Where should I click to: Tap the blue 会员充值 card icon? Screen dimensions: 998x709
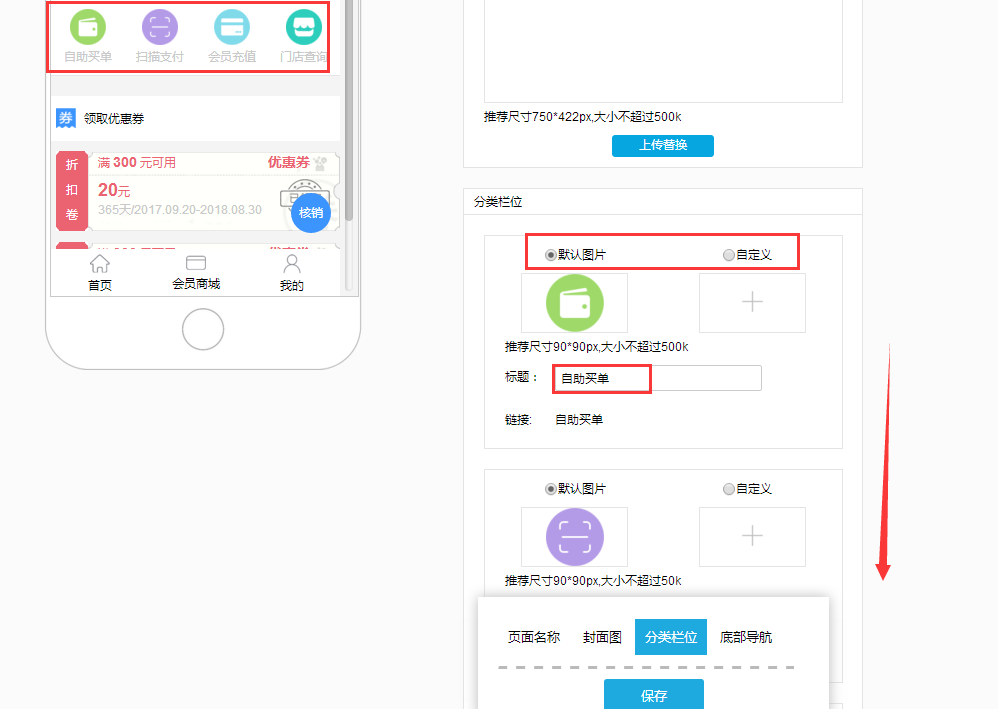click(232, 27)
